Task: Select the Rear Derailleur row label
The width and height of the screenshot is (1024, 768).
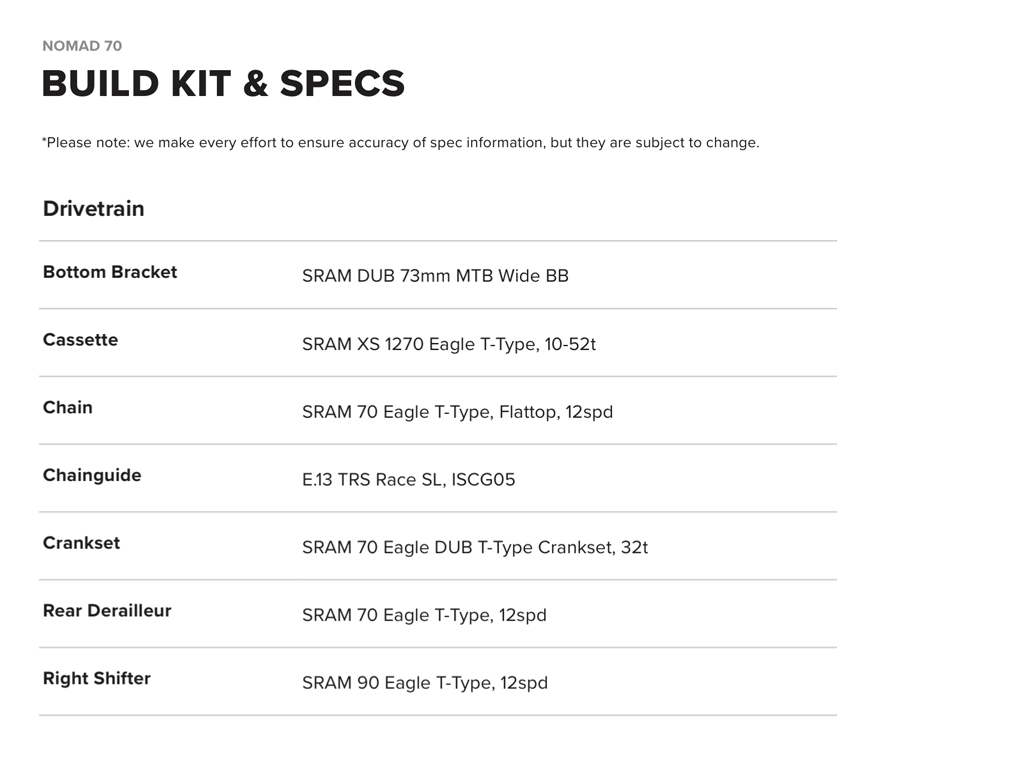Action: point(107,611)
